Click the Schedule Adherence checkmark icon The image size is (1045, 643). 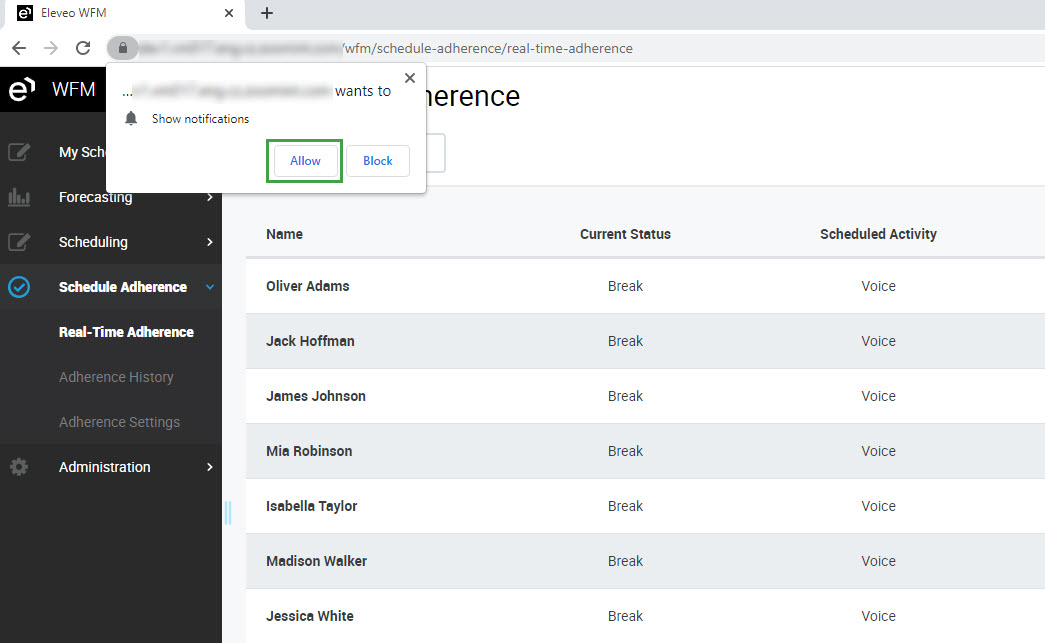[x=19, y=287]
